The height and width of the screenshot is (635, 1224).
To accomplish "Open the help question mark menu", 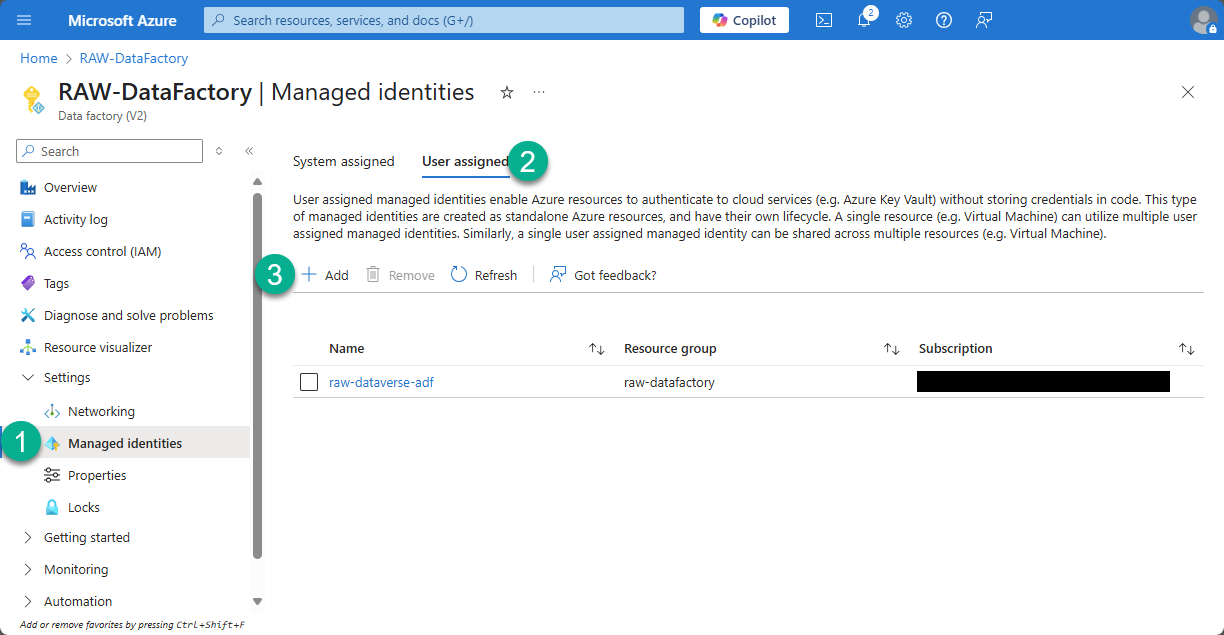I will click(944, 20).
